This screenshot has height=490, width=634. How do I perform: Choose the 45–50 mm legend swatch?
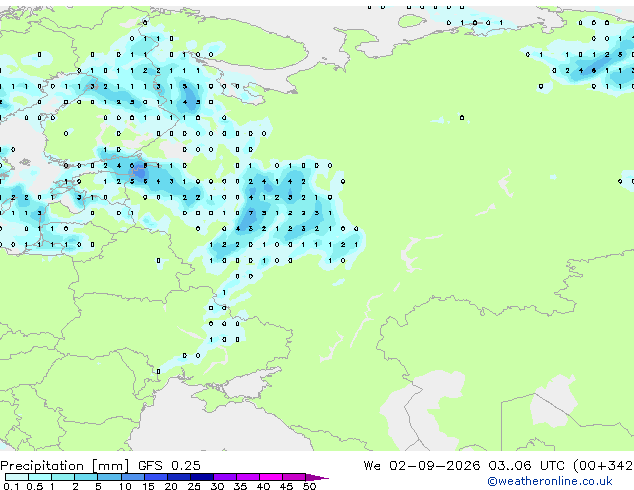tap(294, 477)
